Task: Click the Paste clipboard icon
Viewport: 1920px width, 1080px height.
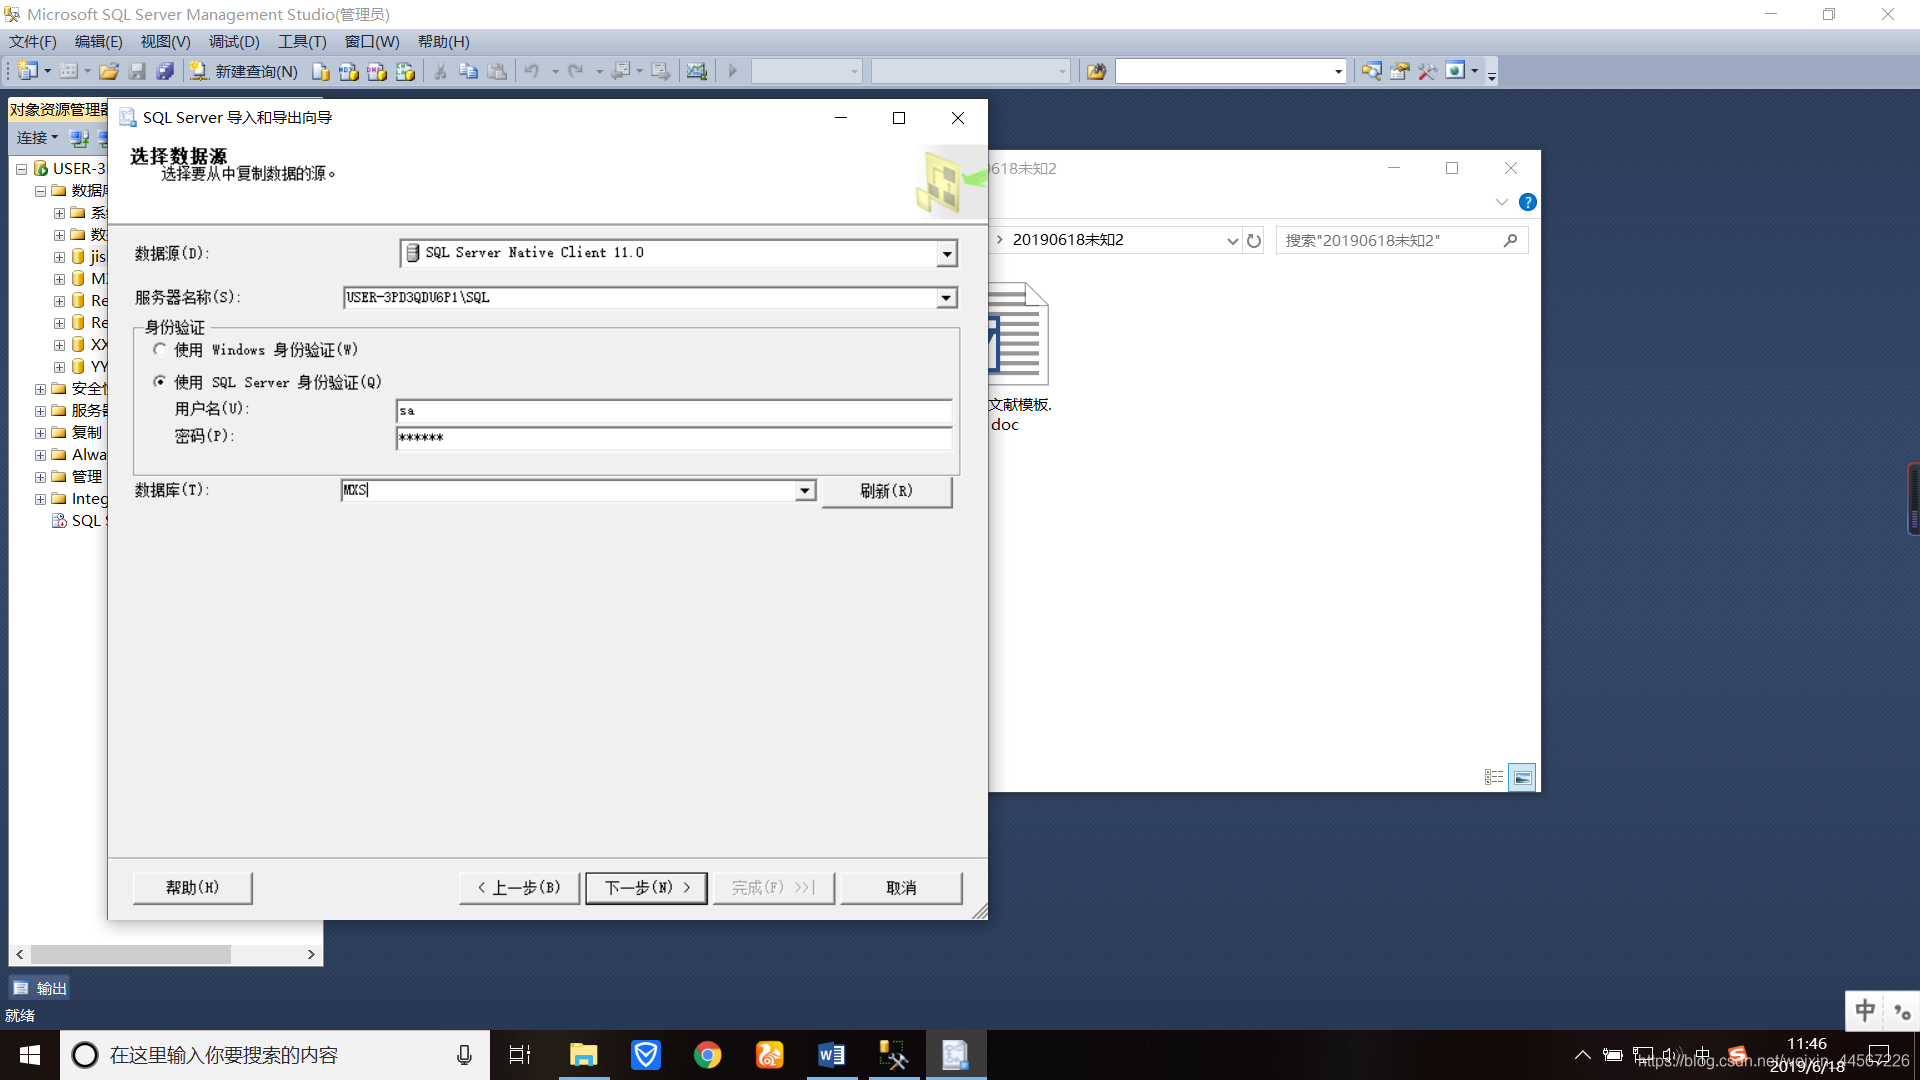Action: [497, 71]
